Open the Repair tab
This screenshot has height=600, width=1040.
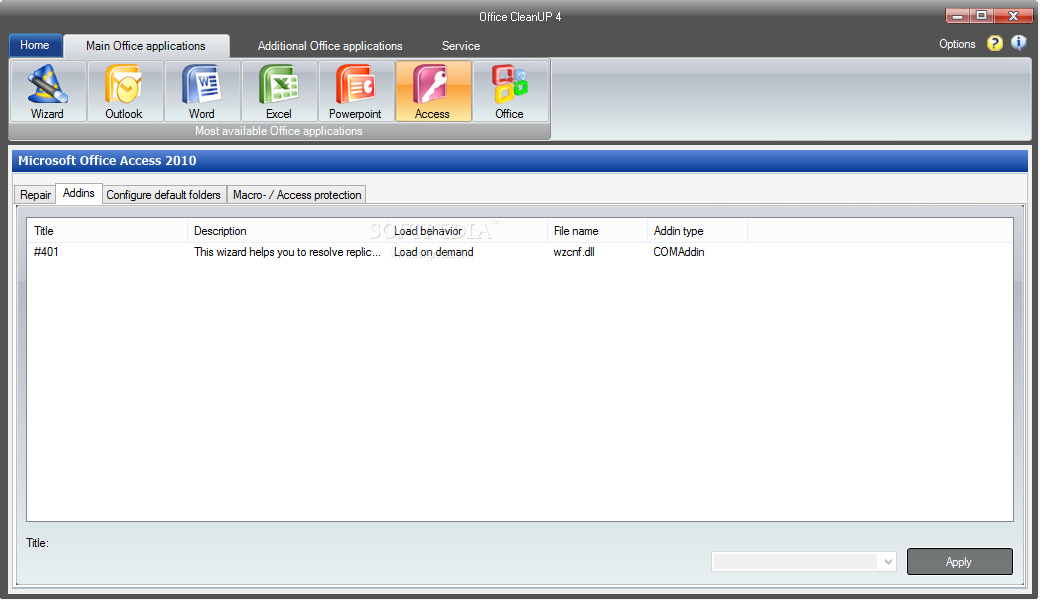(35, 195)
